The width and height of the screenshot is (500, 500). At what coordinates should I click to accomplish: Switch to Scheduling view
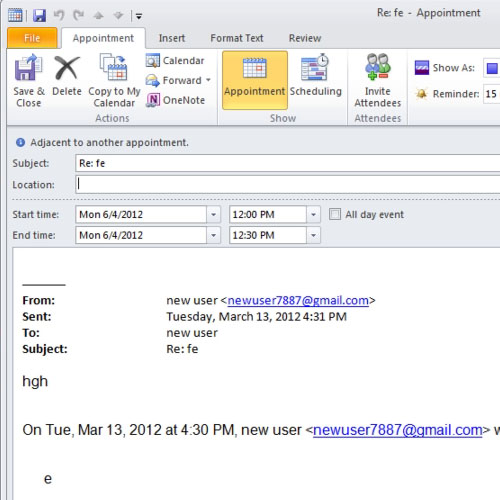click(x=315, y=80)
